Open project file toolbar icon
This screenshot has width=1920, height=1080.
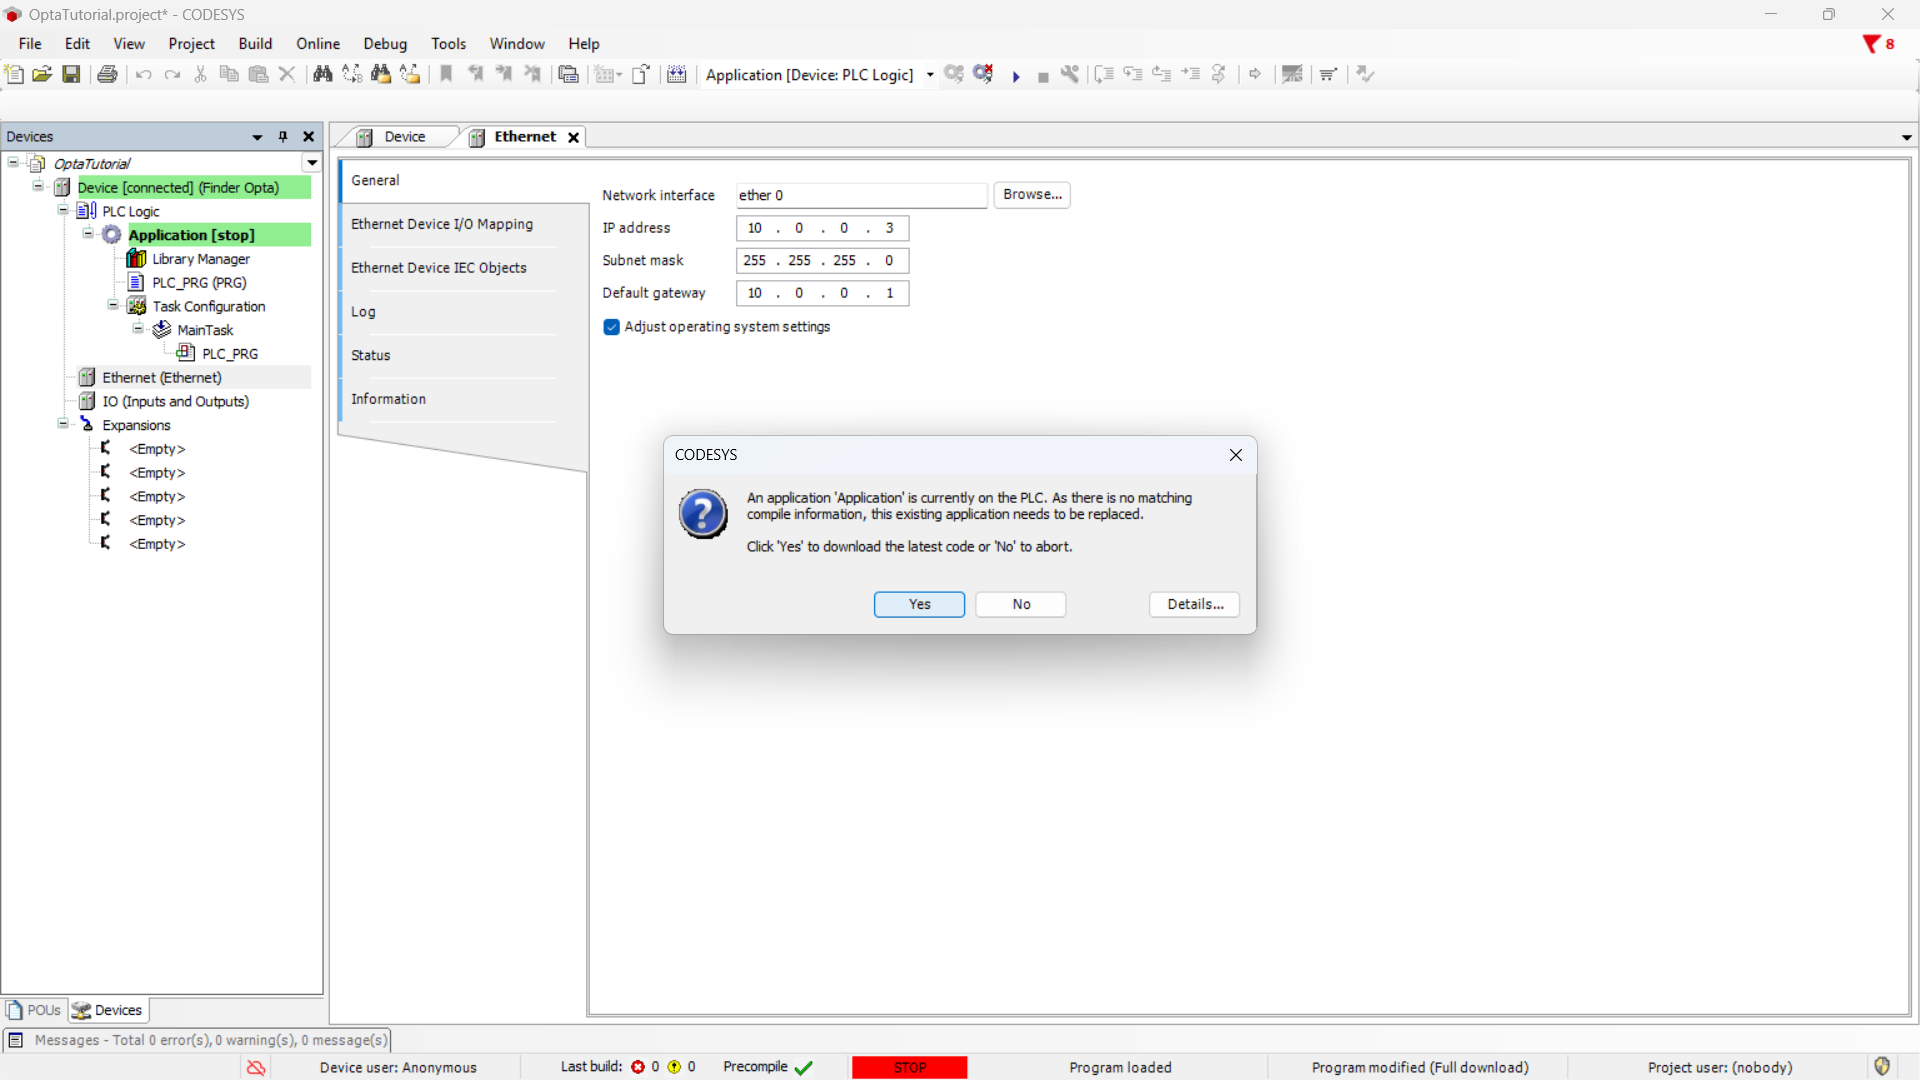[42, 74]
